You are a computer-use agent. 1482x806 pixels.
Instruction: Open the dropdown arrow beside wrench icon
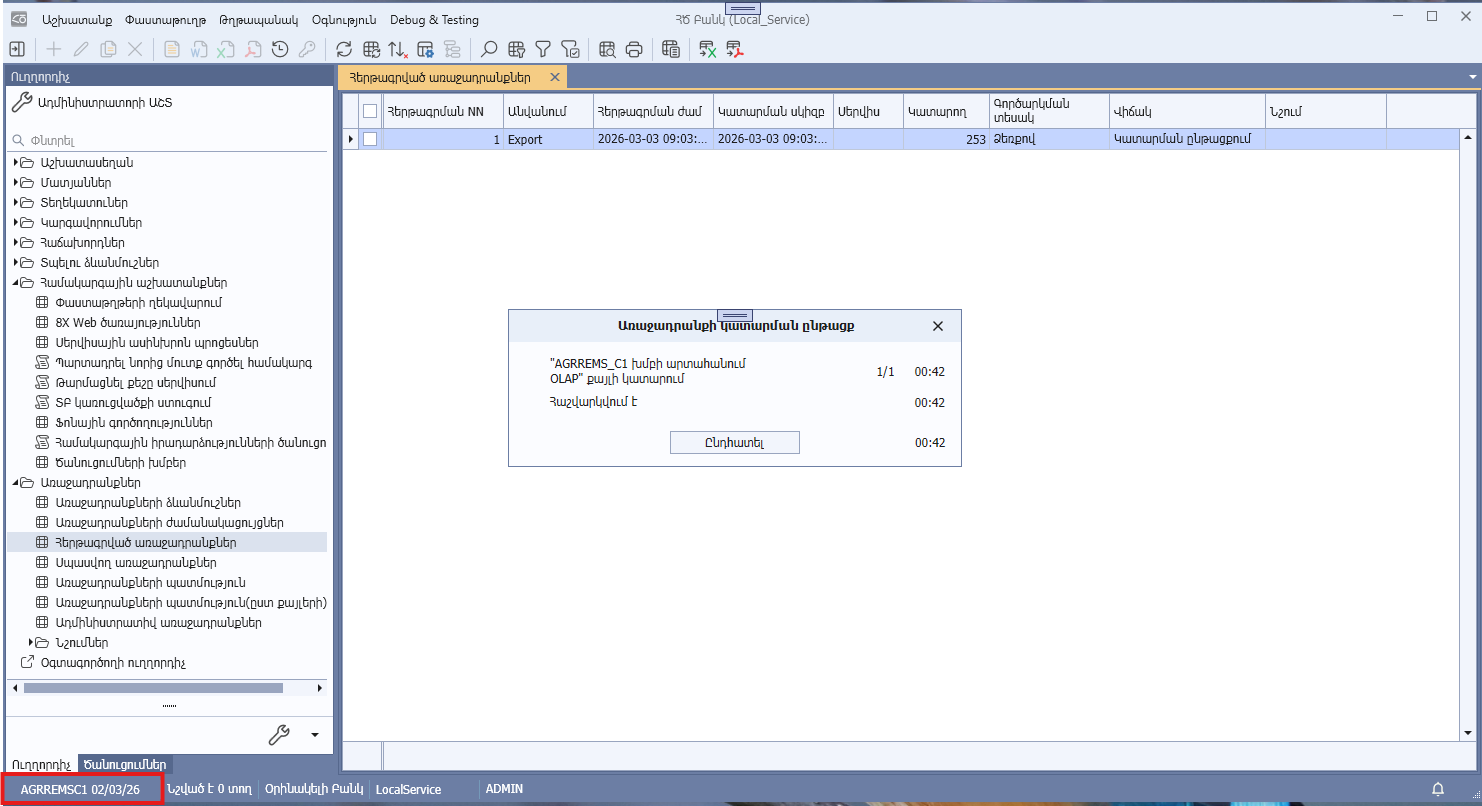(315, 735)
